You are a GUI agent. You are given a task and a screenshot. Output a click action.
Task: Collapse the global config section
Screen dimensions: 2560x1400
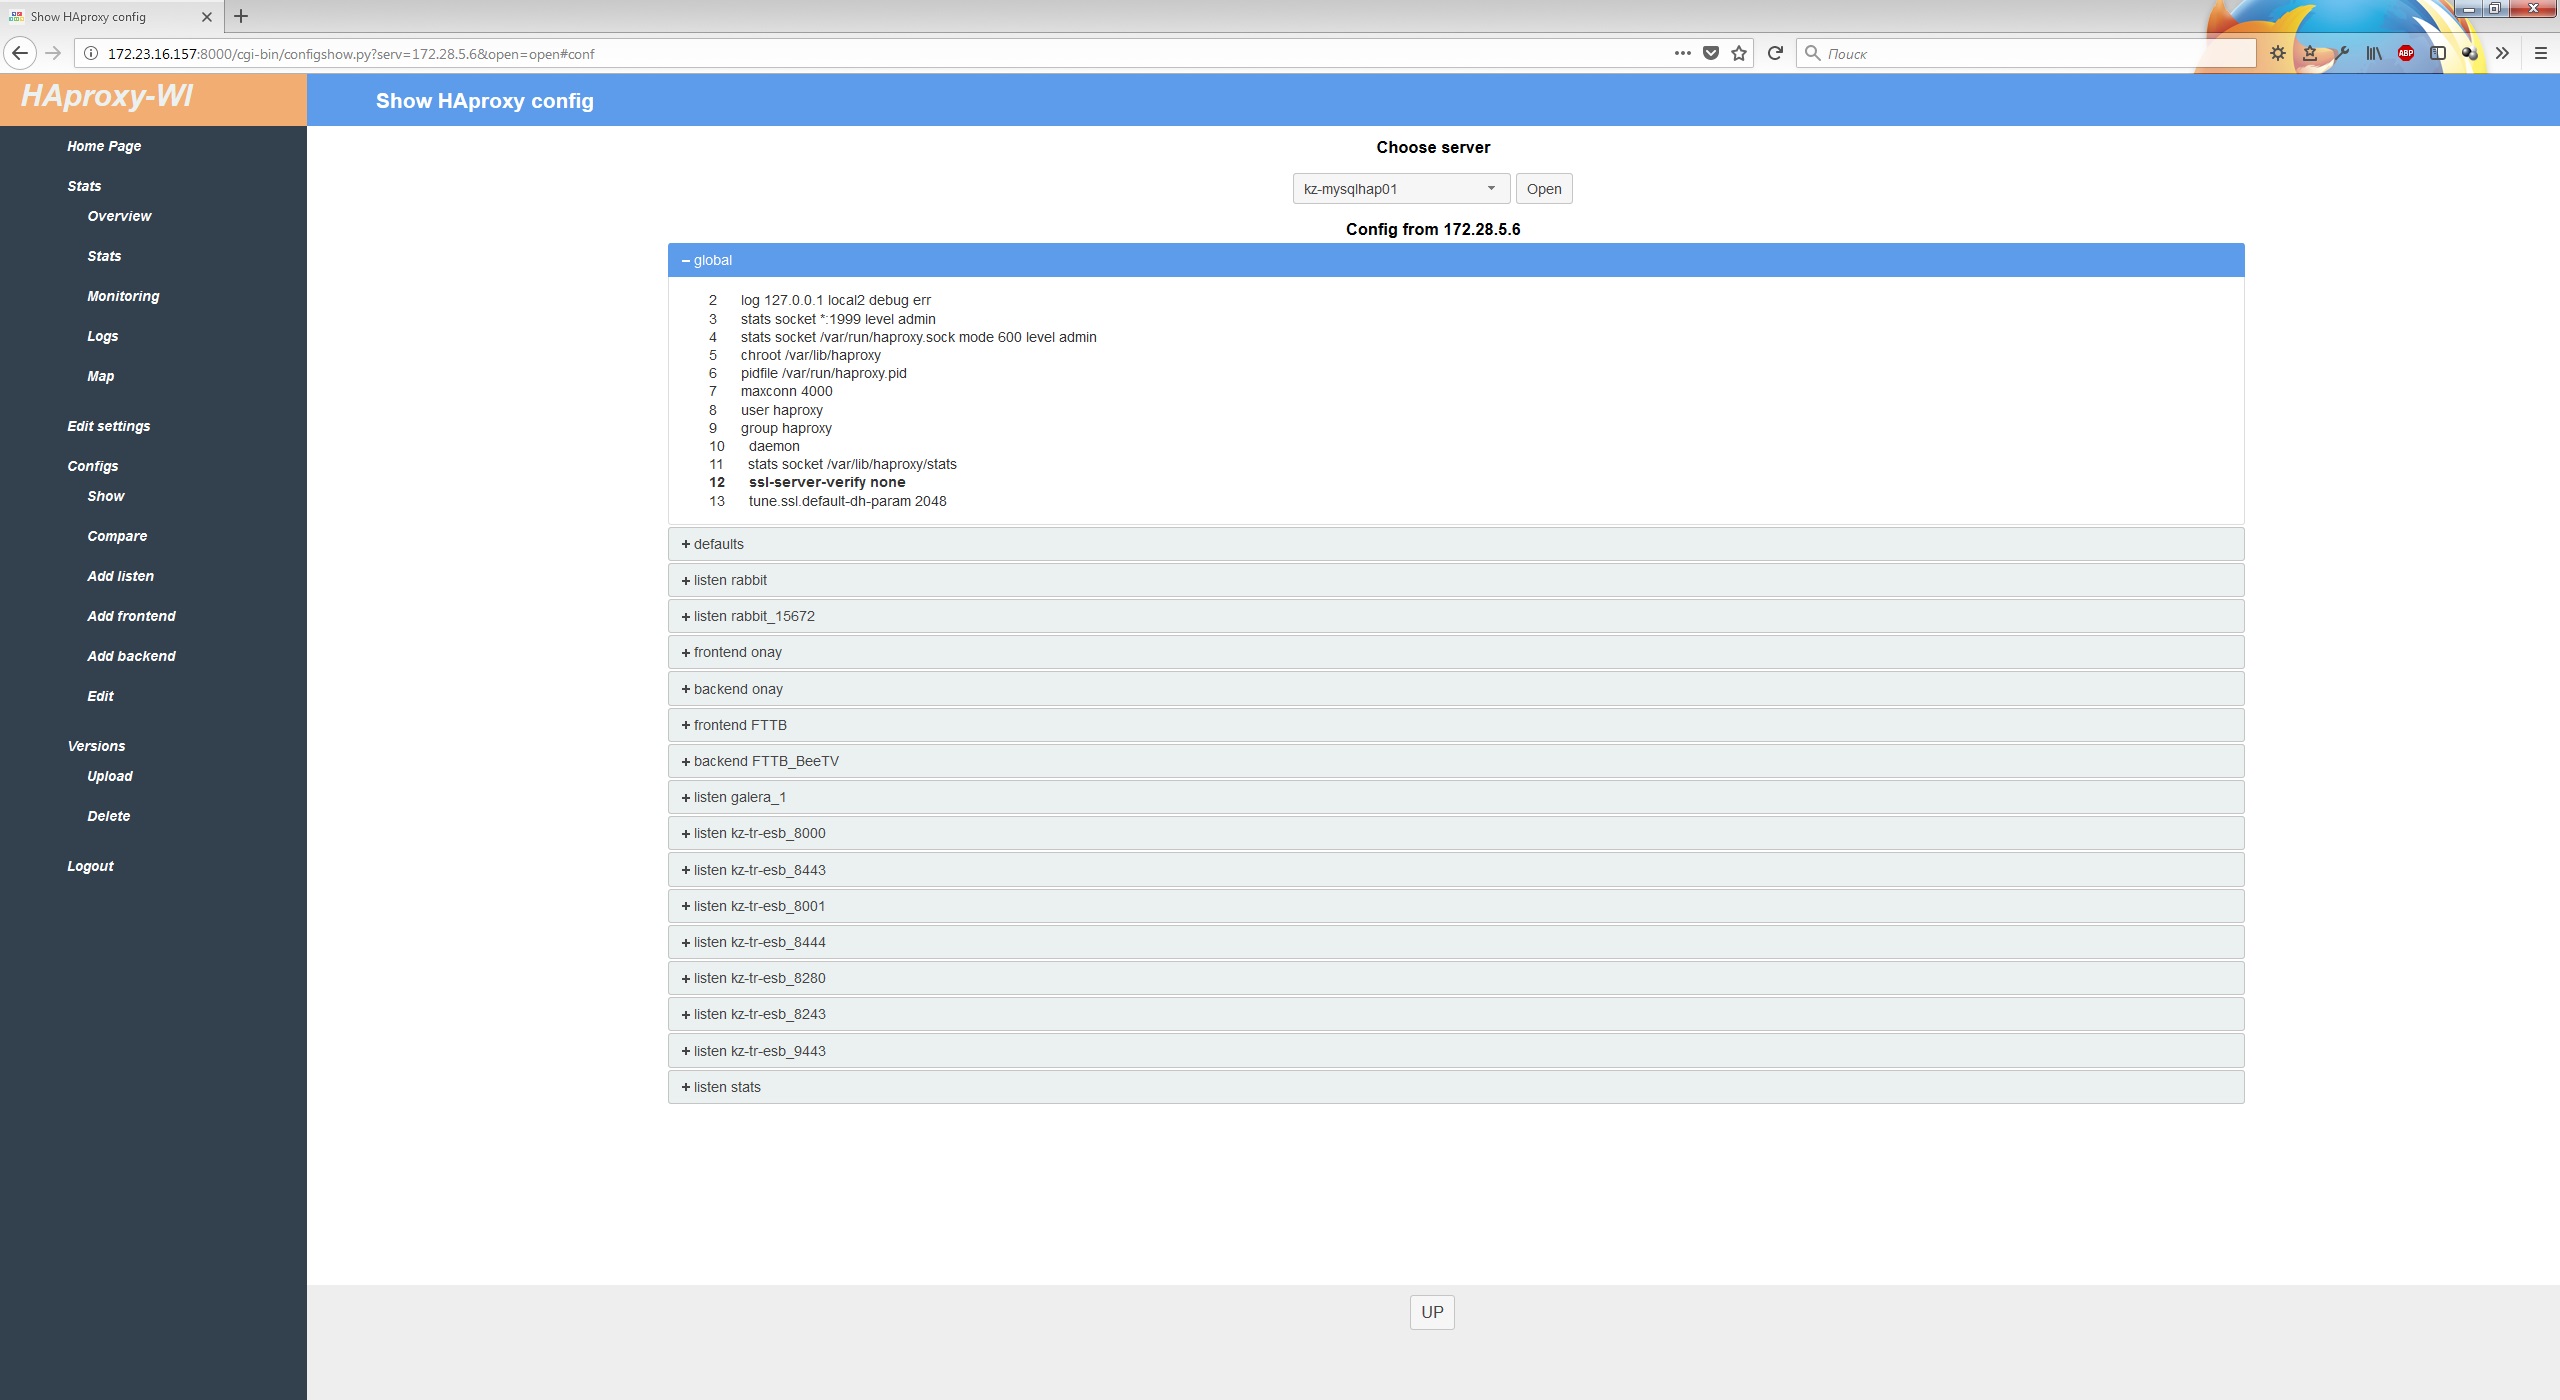pos(1456,260)
